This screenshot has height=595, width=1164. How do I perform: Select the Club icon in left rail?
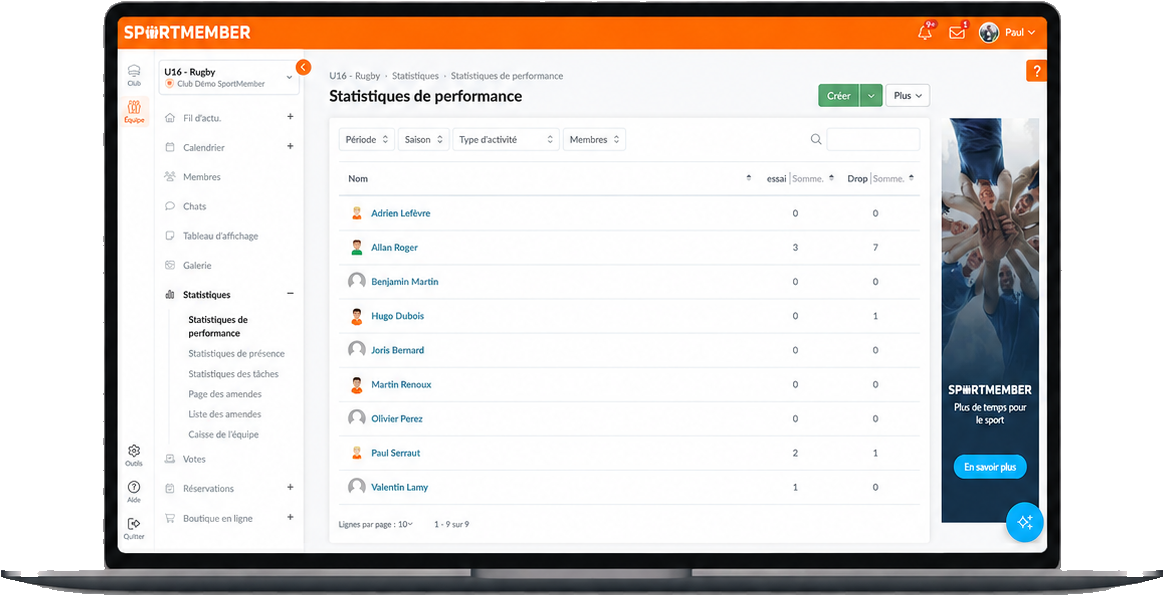pyautogui.click(x=134, y=76)
